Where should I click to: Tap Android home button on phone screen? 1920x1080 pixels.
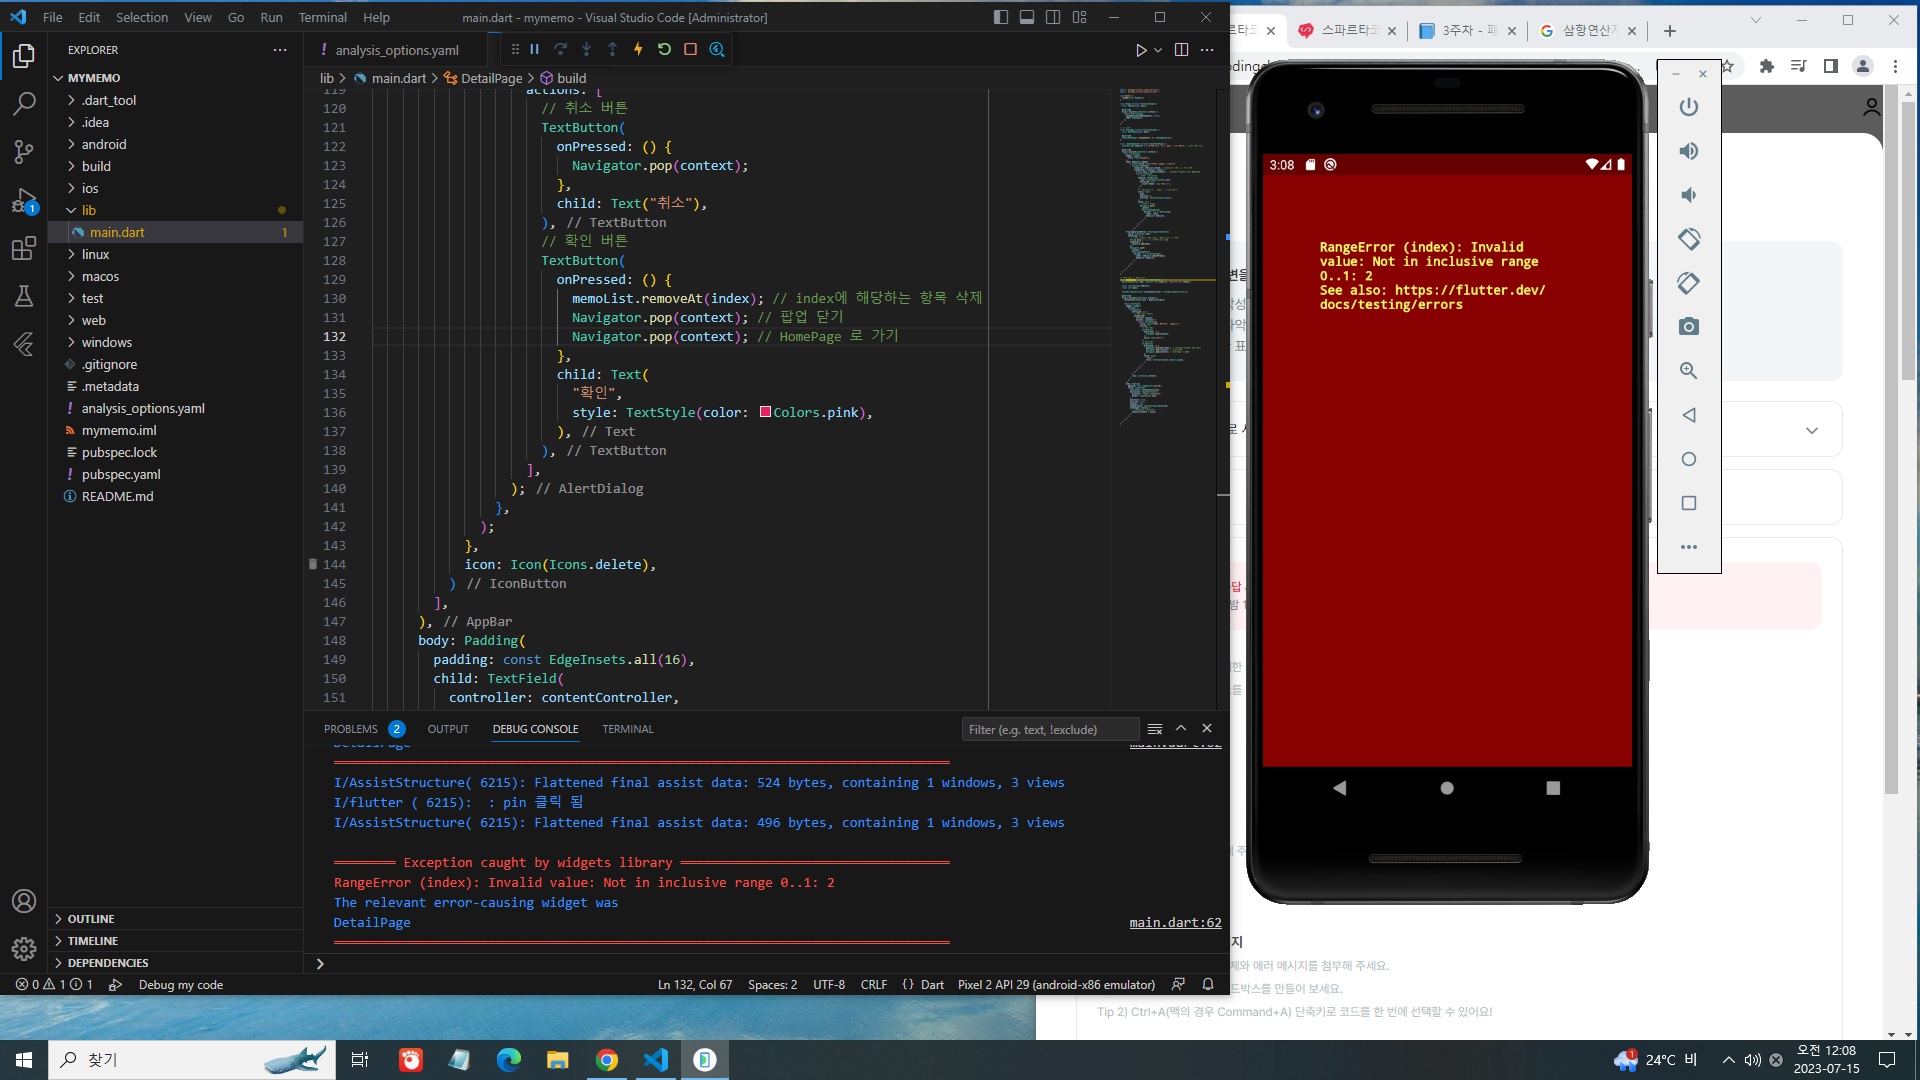[x=1447, y=788]
